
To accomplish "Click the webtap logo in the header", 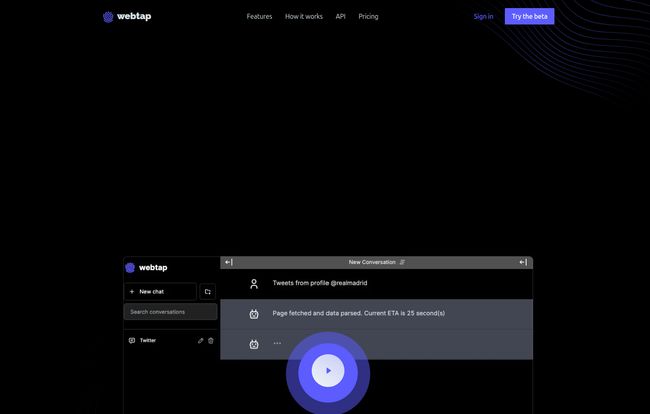I will (127, 17).
